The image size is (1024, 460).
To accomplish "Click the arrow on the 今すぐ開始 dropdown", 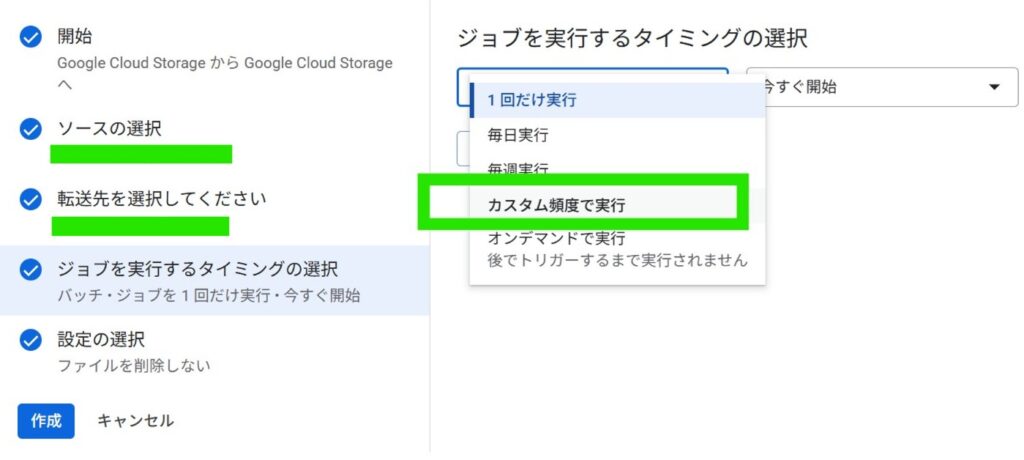I will pos(994,87).
